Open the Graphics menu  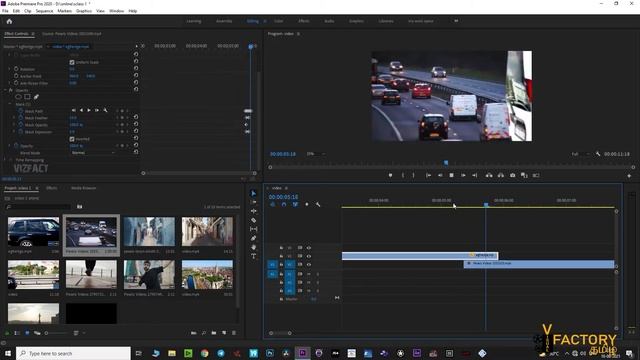point(84,11)
